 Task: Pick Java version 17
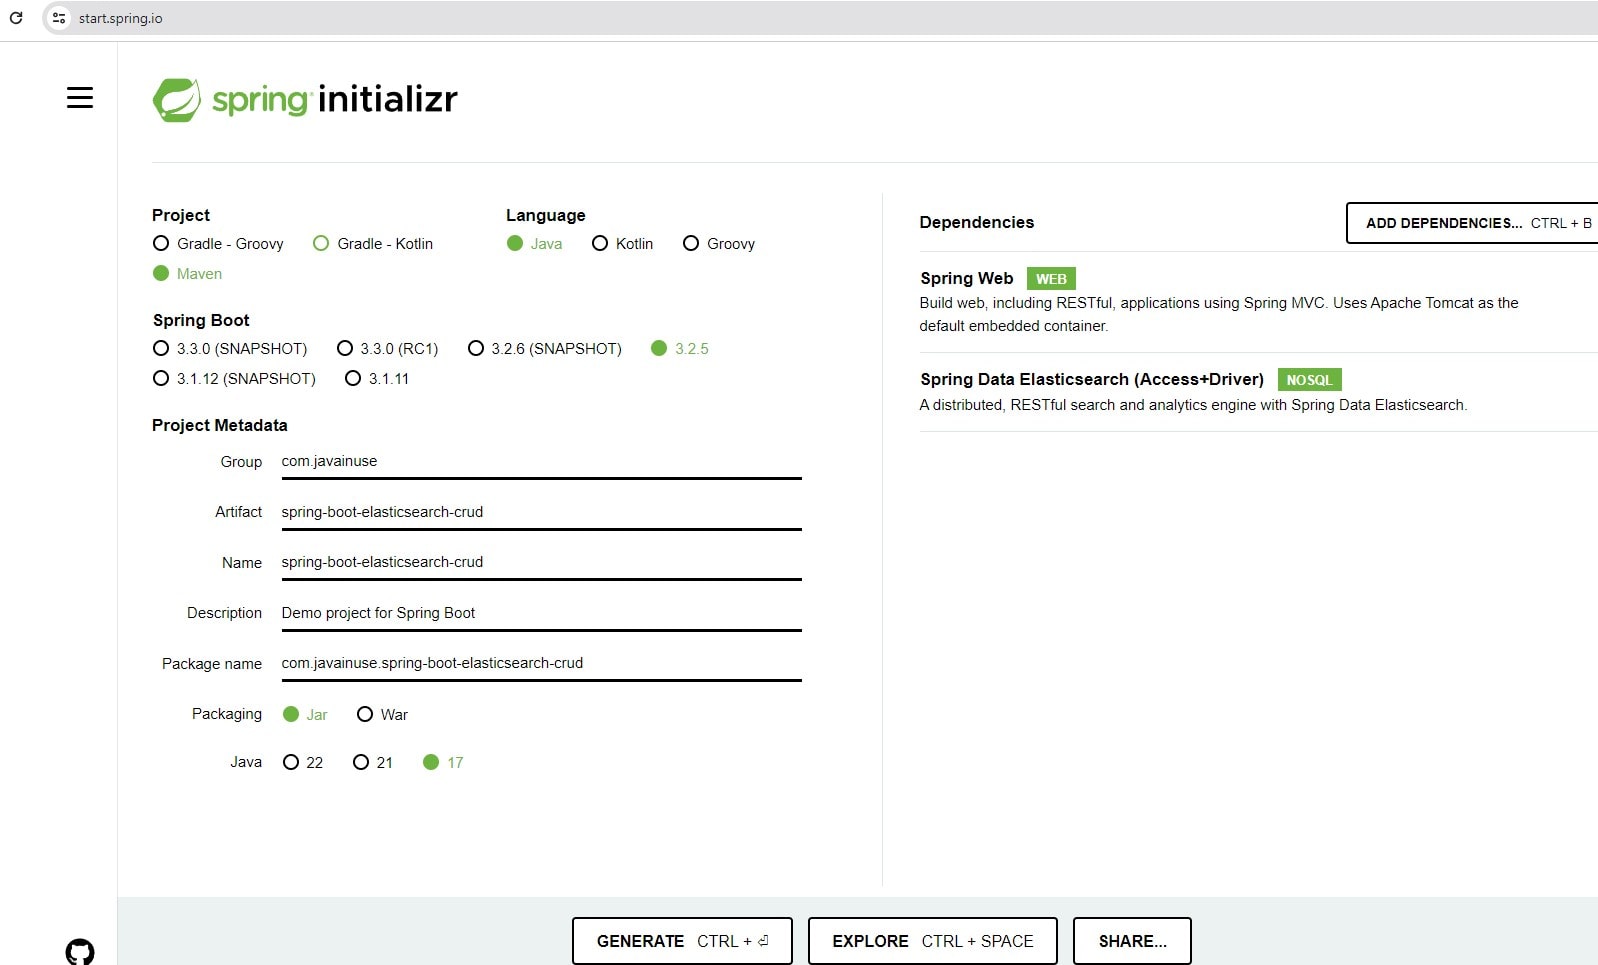point(443,763)
